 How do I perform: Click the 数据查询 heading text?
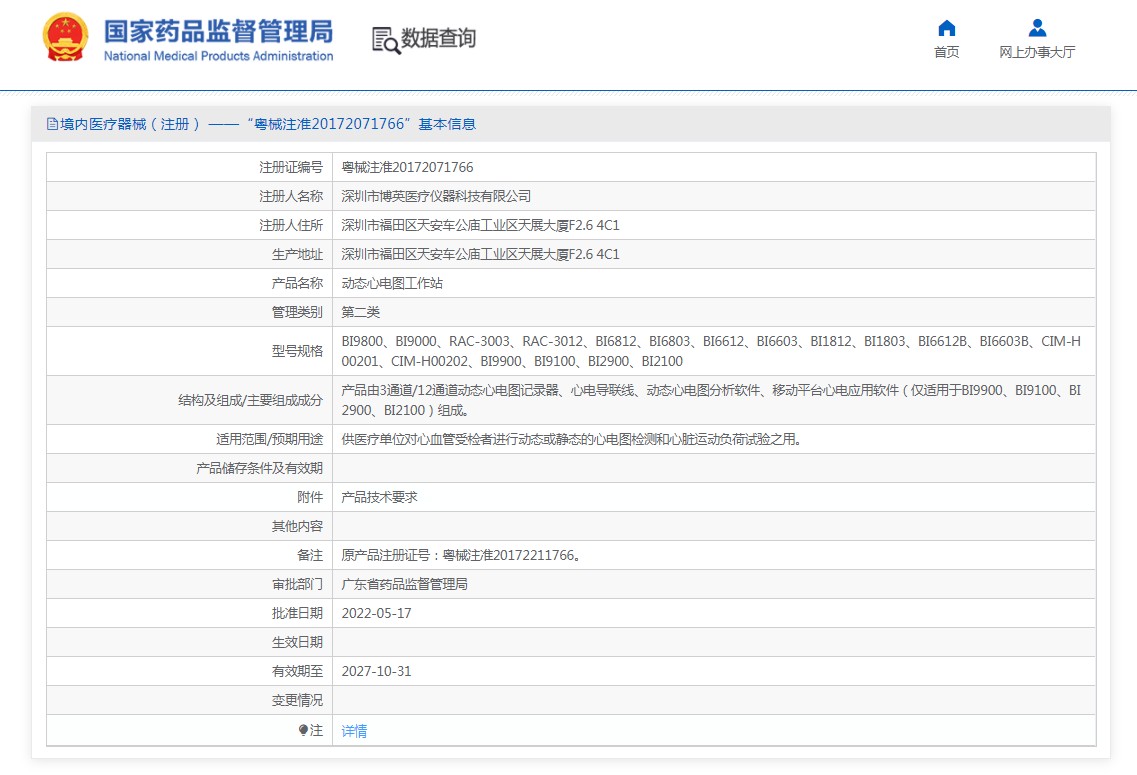(438, 38)
